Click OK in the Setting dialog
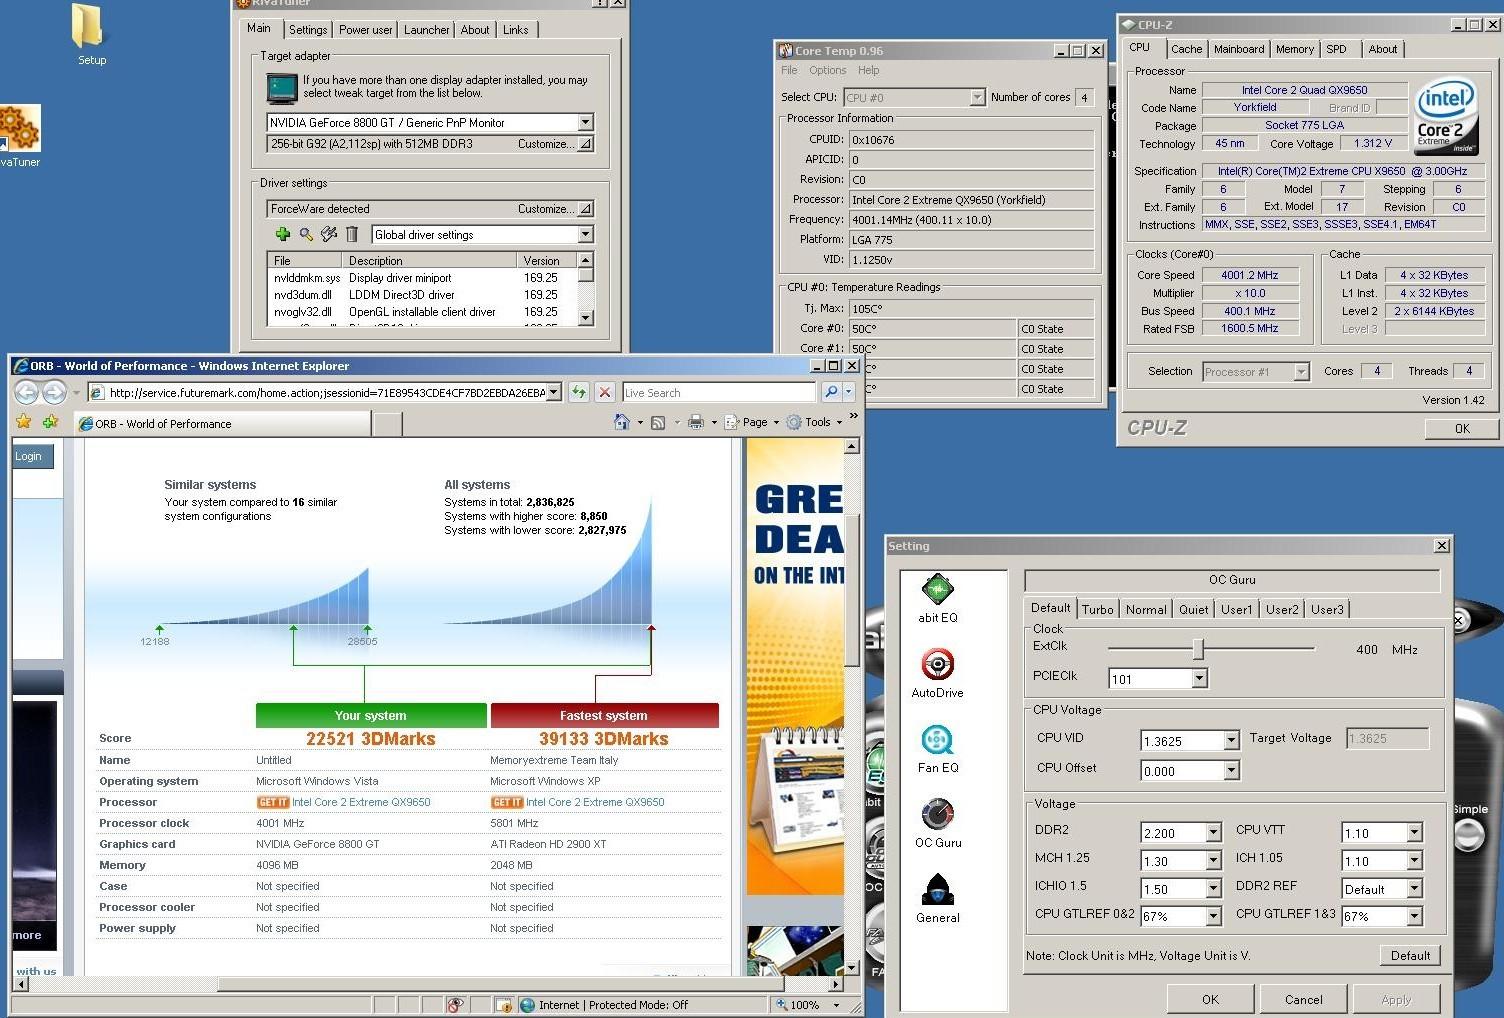Screen dimensions: 1504x1018 [x=1210, y=999]
